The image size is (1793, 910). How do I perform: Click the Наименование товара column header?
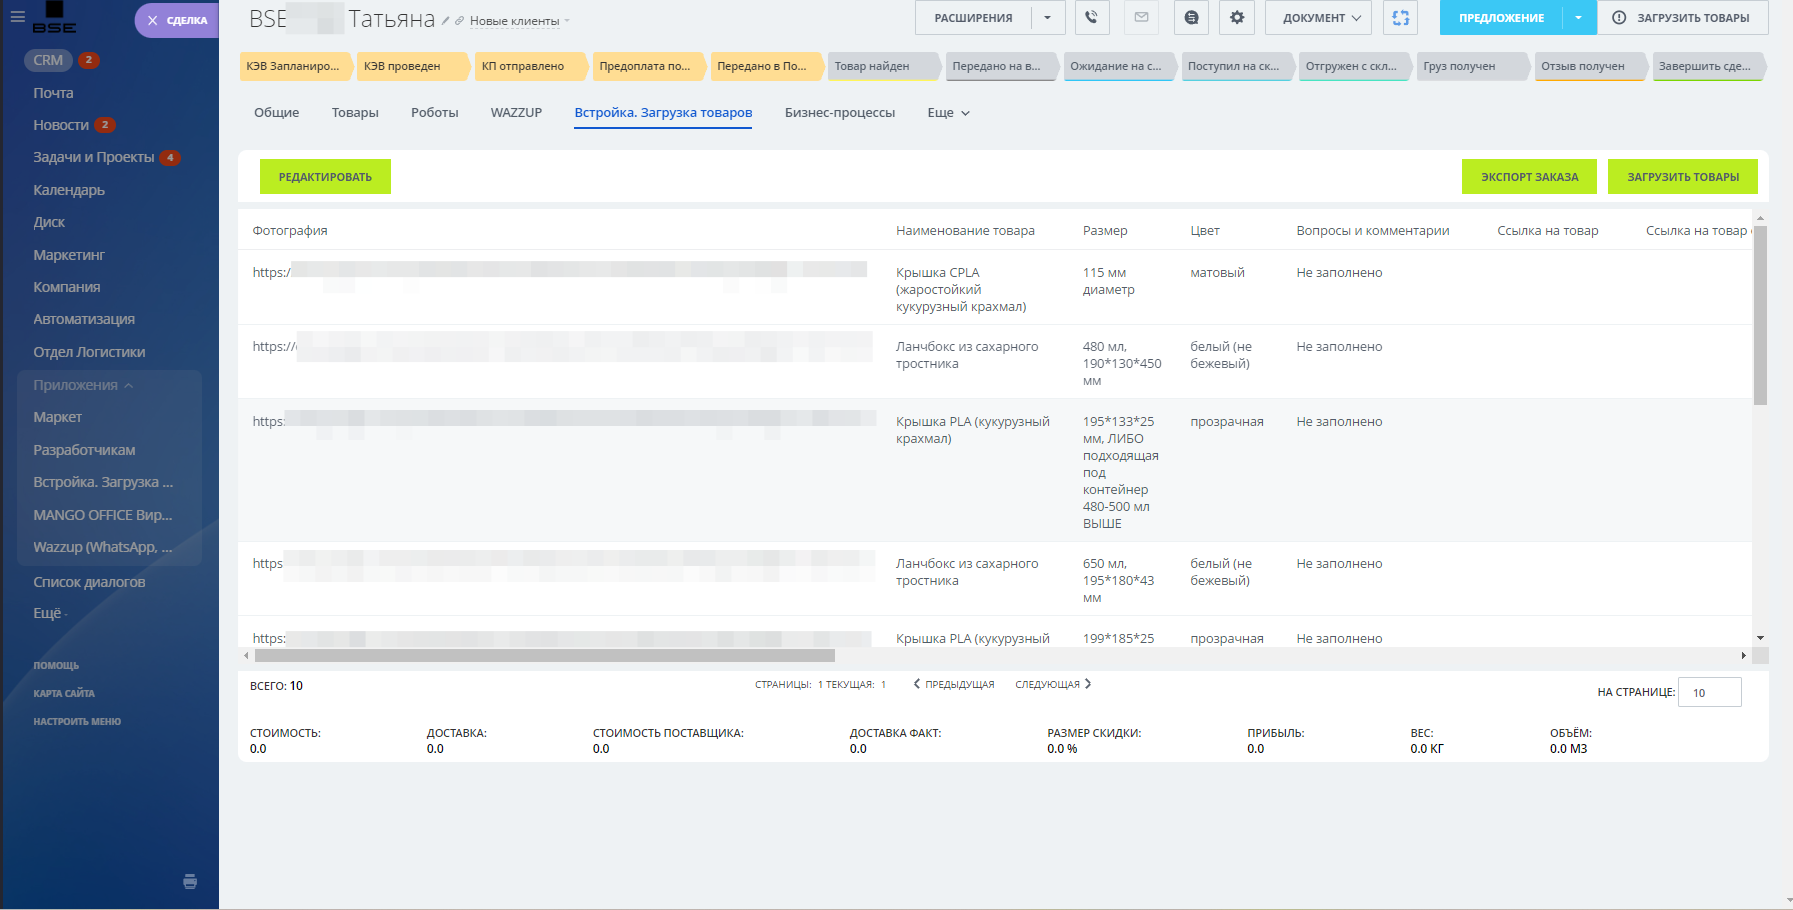[x=965, y=230]
